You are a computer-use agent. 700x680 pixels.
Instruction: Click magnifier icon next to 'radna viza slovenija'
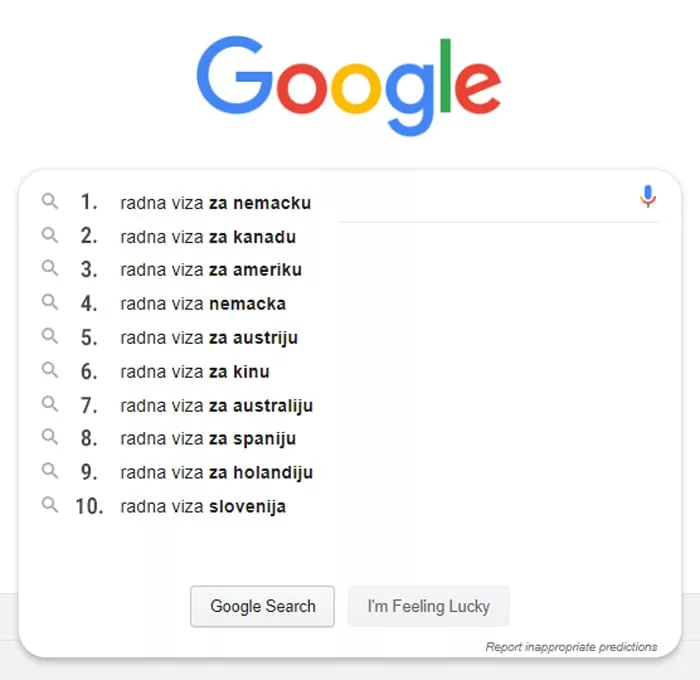click(x=50, y=505)
